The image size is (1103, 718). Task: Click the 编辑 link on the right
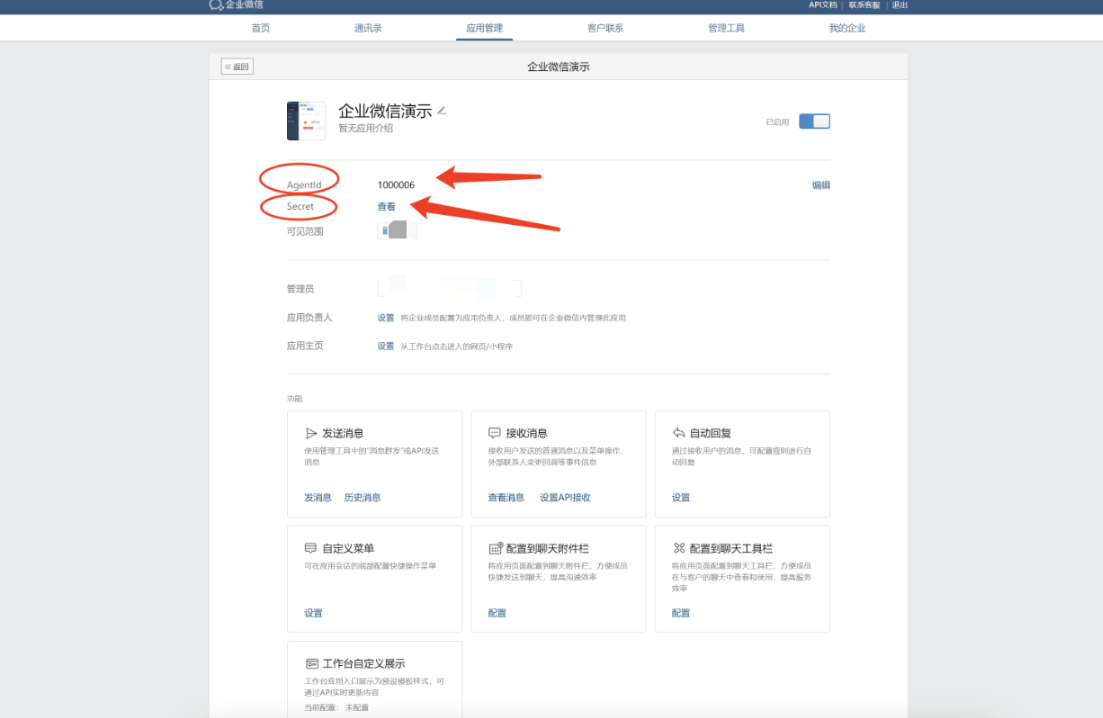coord(820,185)
